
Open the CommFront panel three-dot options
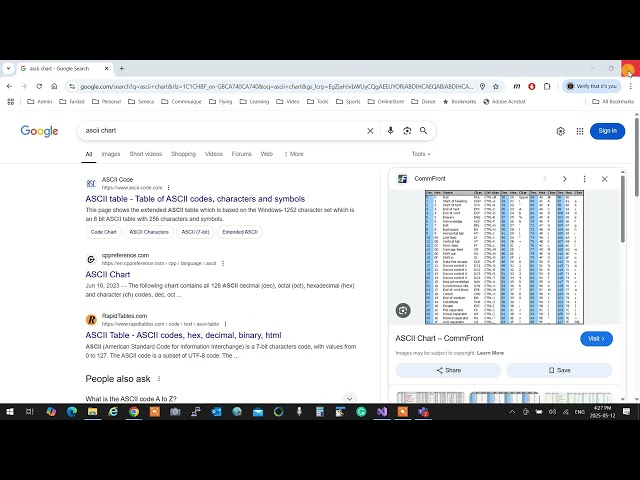click(584, 179)
